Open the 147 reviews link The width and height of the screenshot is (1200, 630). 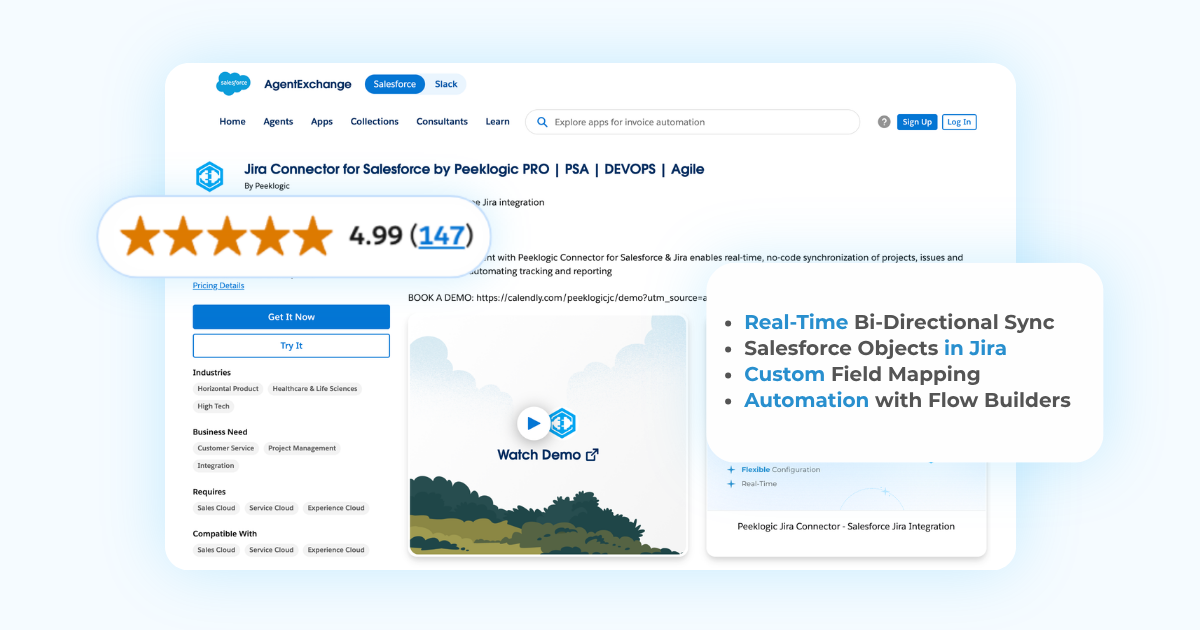441,236
